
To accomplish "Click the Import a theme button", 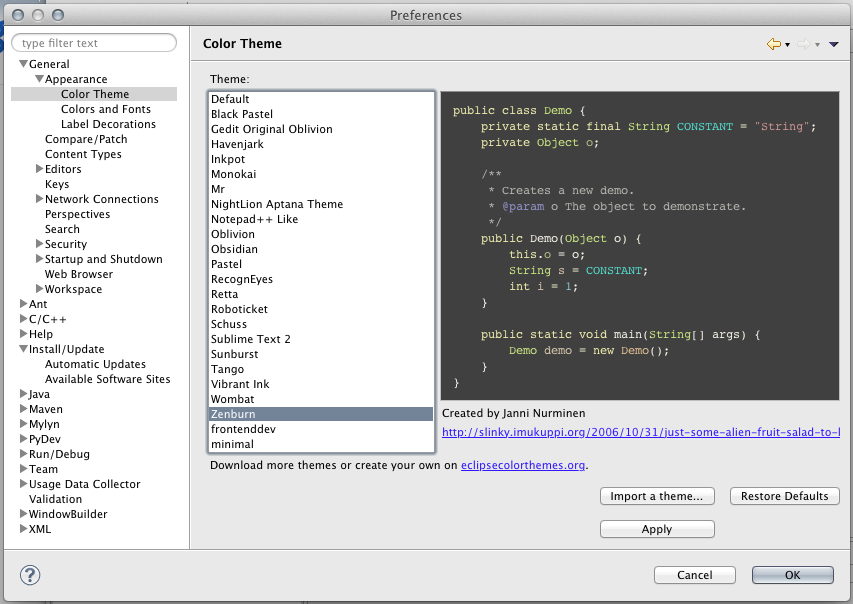I will click(657, 496).
